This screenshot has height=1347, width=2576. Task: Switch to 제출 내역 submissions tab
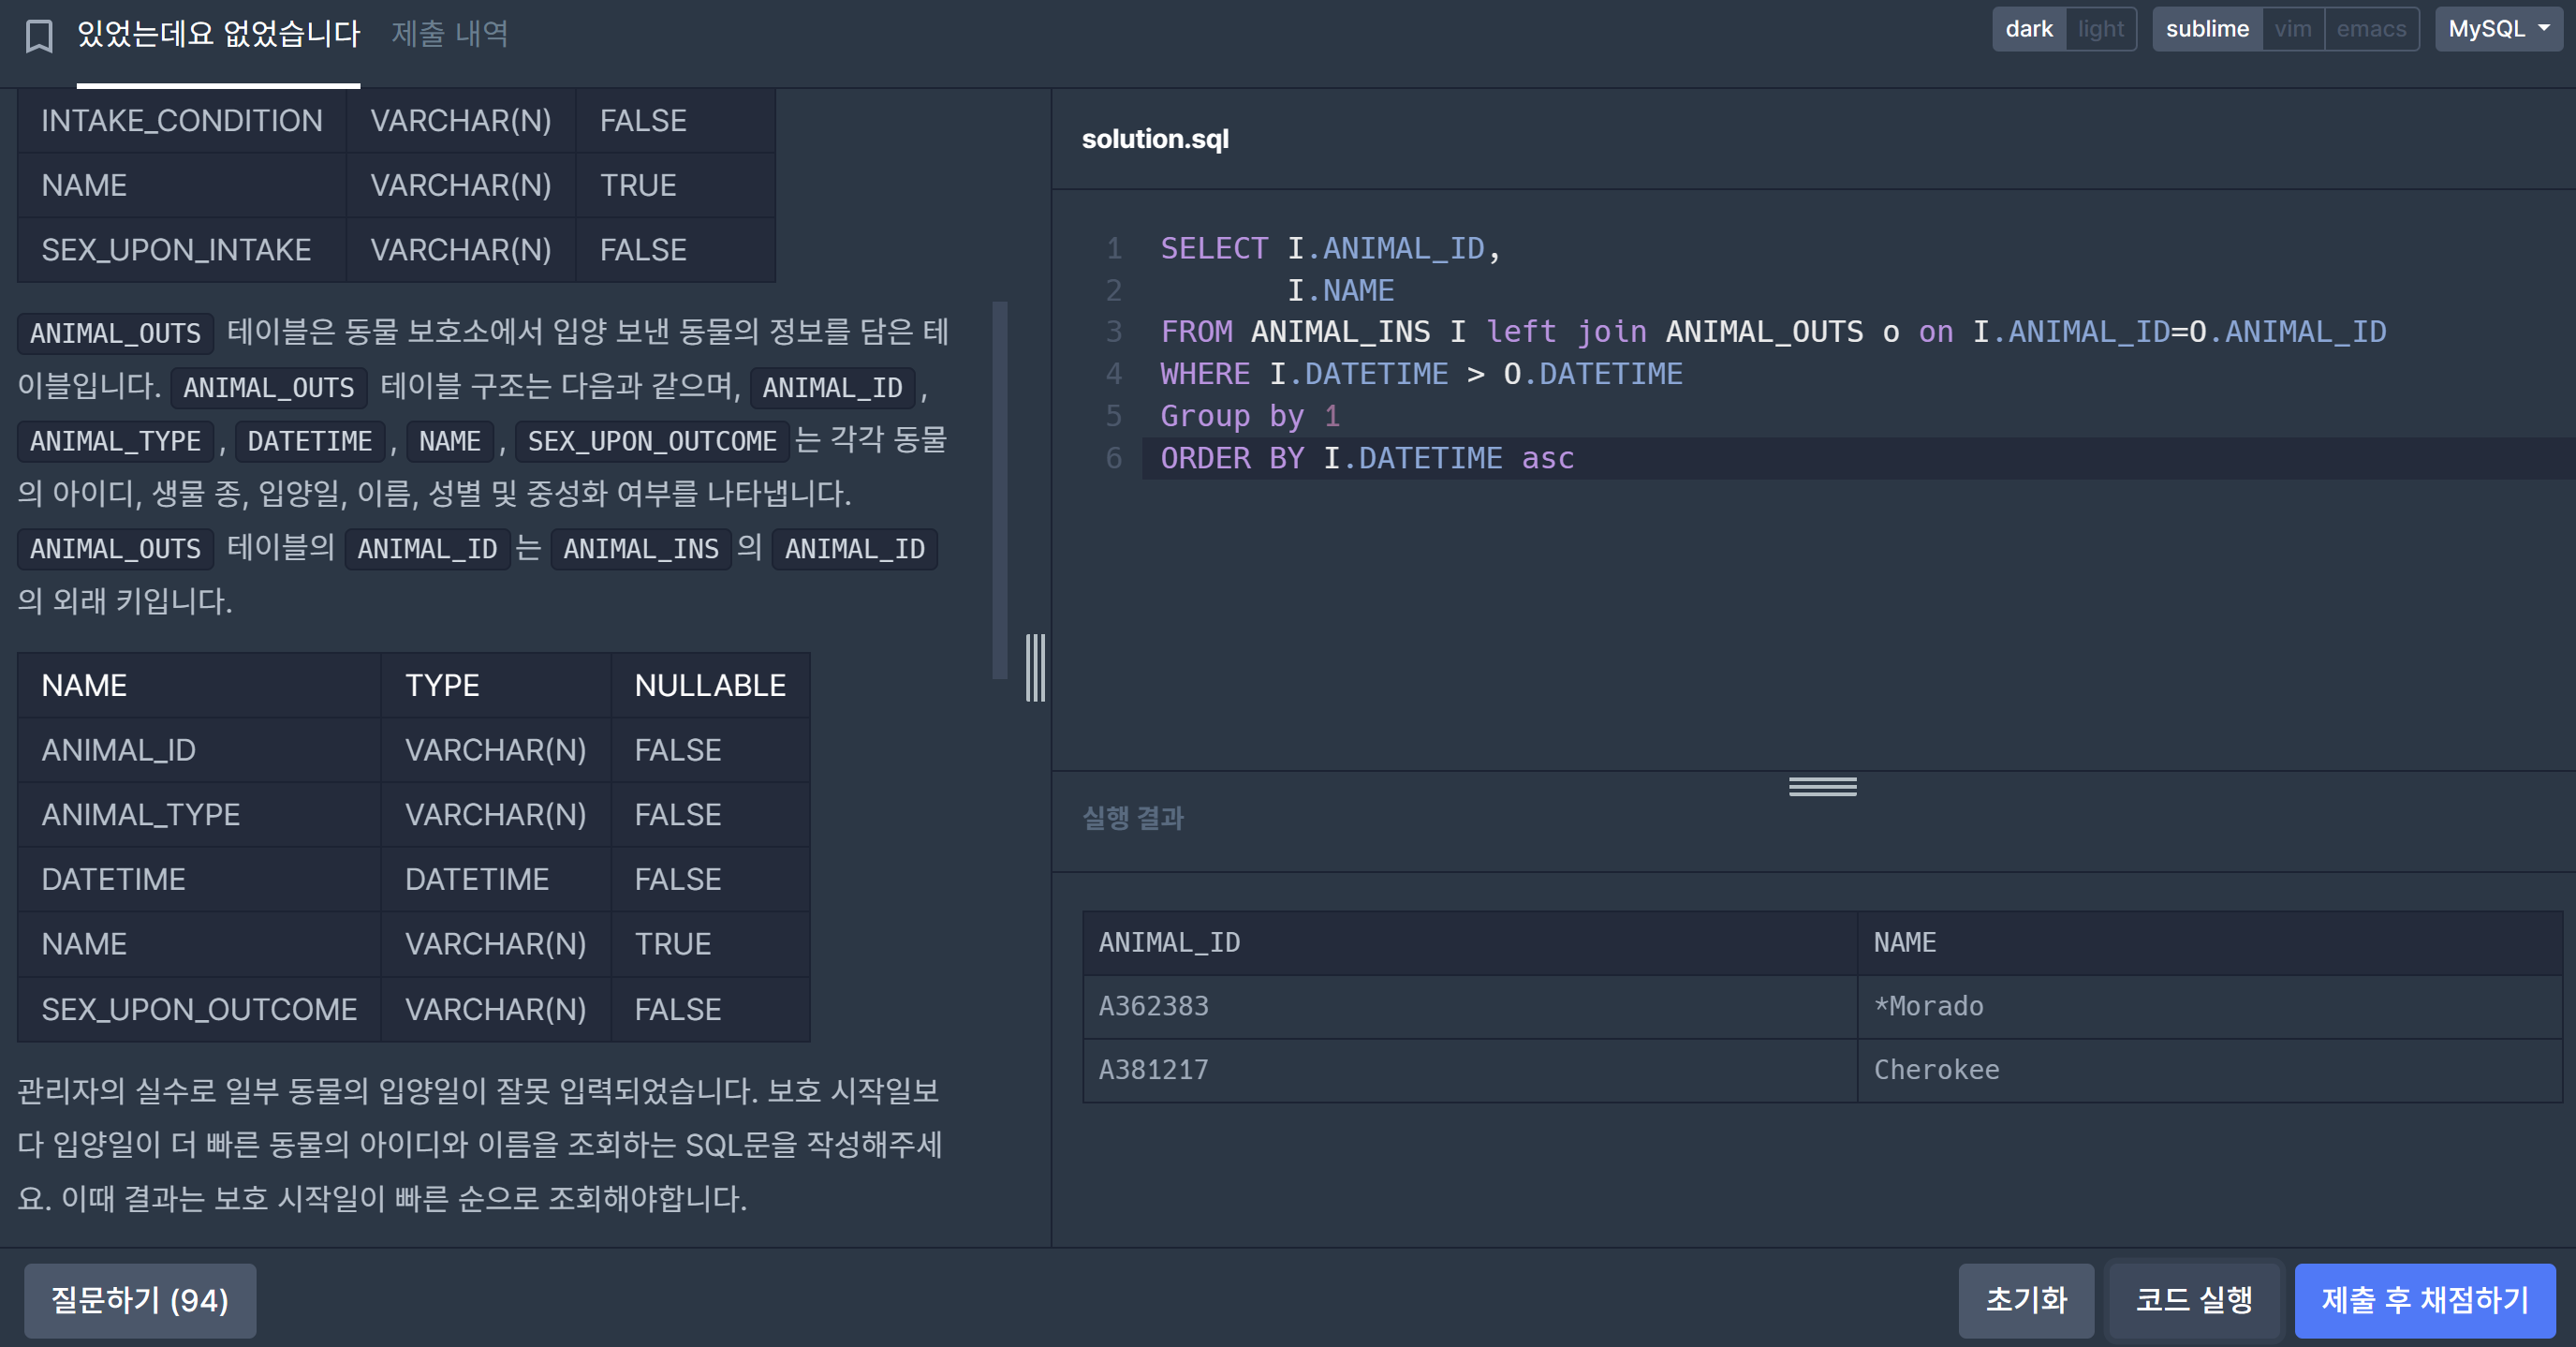(449, 35)
